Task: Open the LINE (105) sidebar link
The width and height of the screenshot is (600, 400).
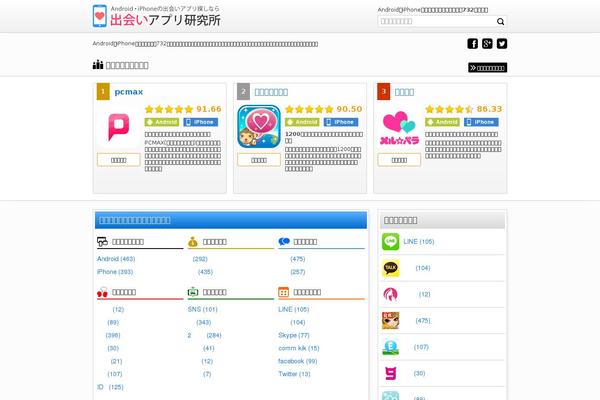Action: (x=419, y=242)
